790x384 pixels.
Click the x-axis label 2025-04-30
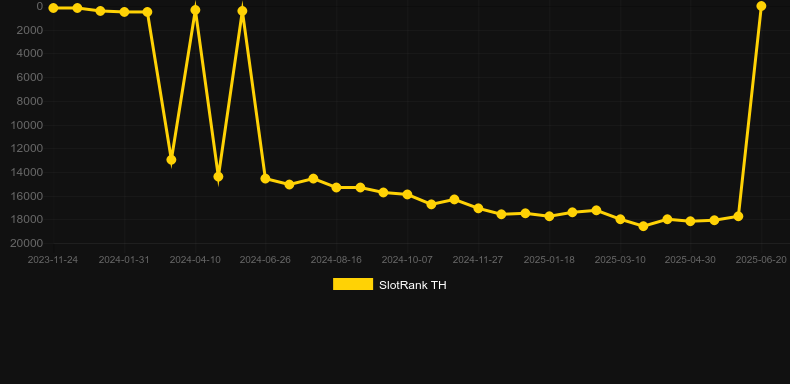(690, 260)
